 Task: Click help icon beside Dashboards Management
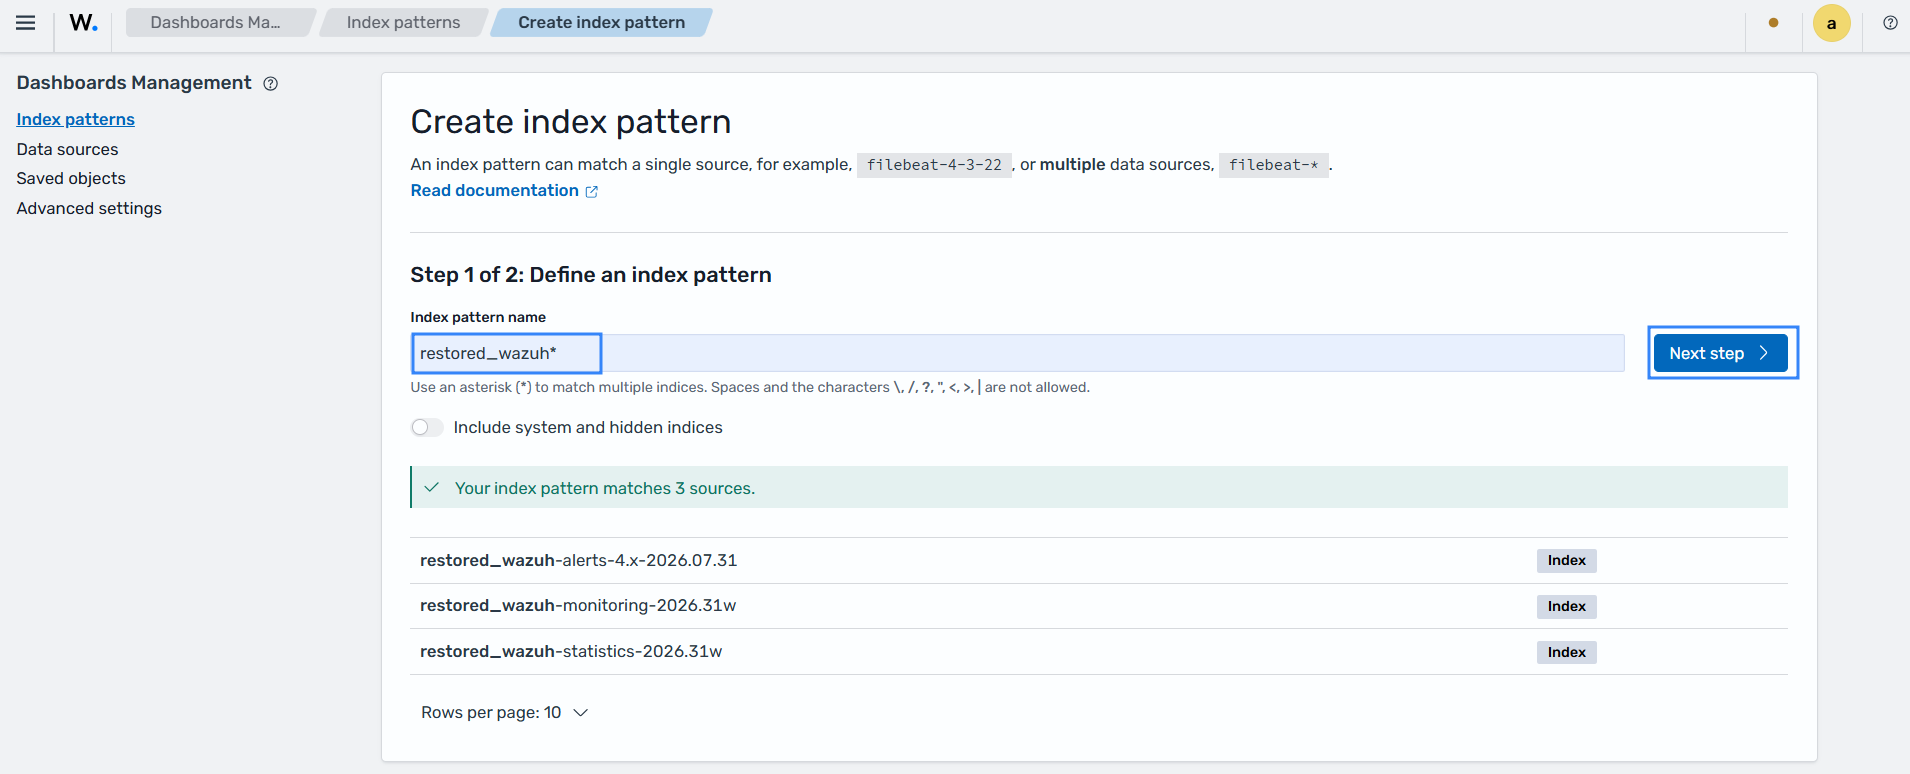270,84
